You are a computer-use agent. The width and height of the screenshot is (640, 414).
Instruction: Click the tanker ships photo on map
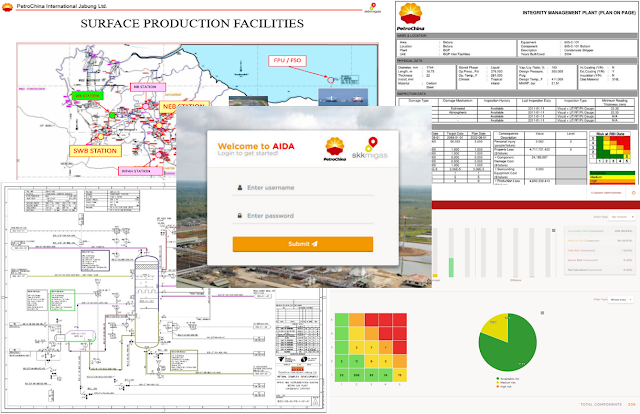pyautogui.click(x=343, y=97)
